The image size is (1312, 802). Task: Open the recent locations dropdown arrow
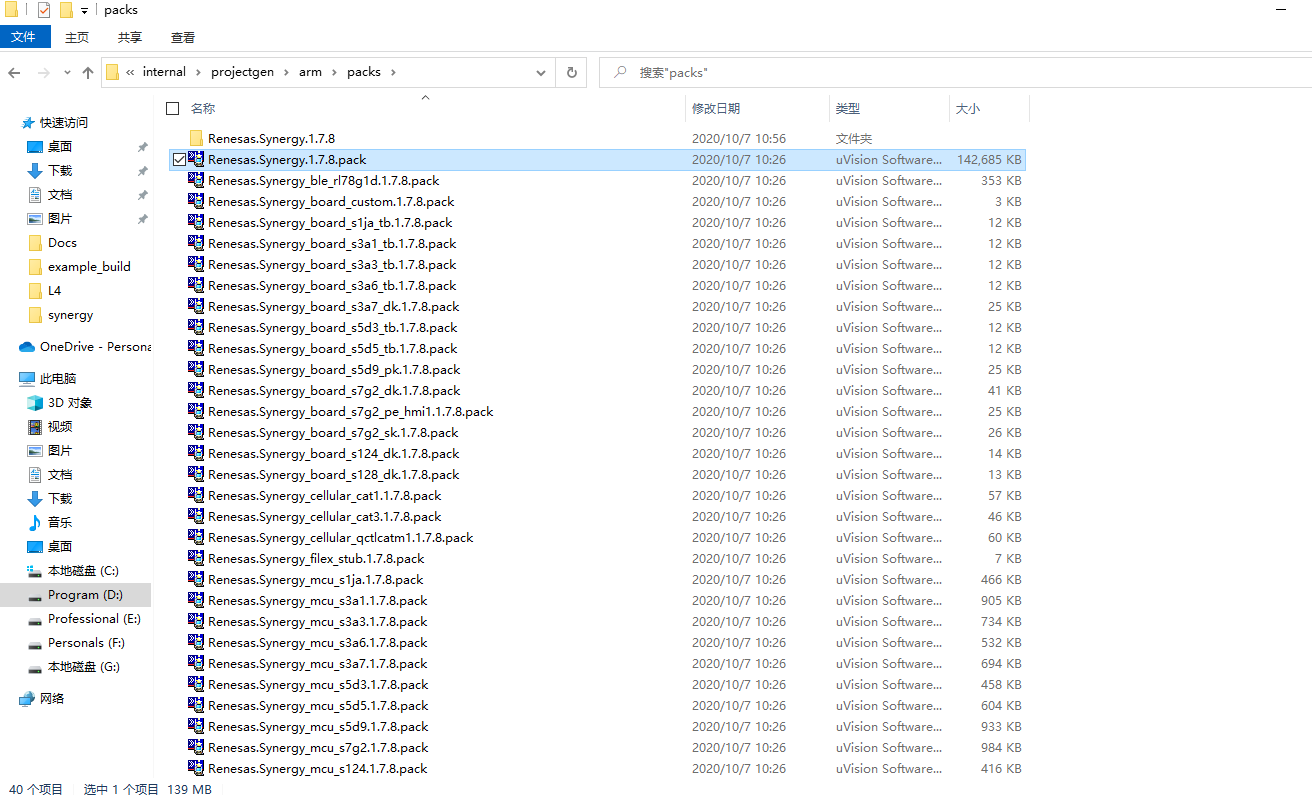point(67,73)
